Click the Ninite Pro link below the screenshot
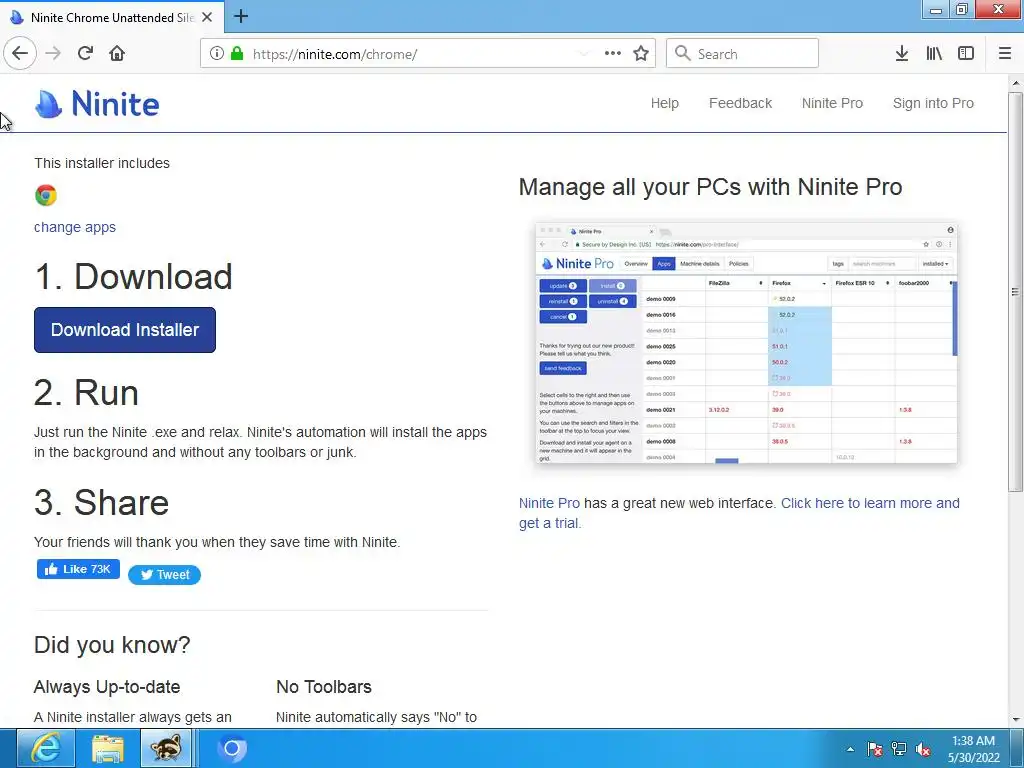Screen dimensions: 1024x768 click(x=549, y=504)
